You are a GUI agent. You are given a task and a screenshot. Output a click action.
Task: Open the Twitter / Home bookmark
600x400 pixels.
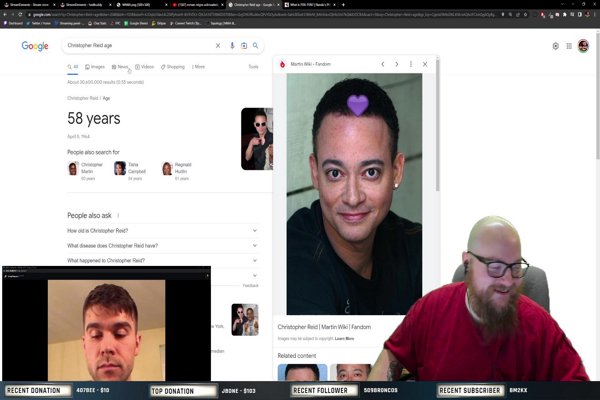[38, 23]
